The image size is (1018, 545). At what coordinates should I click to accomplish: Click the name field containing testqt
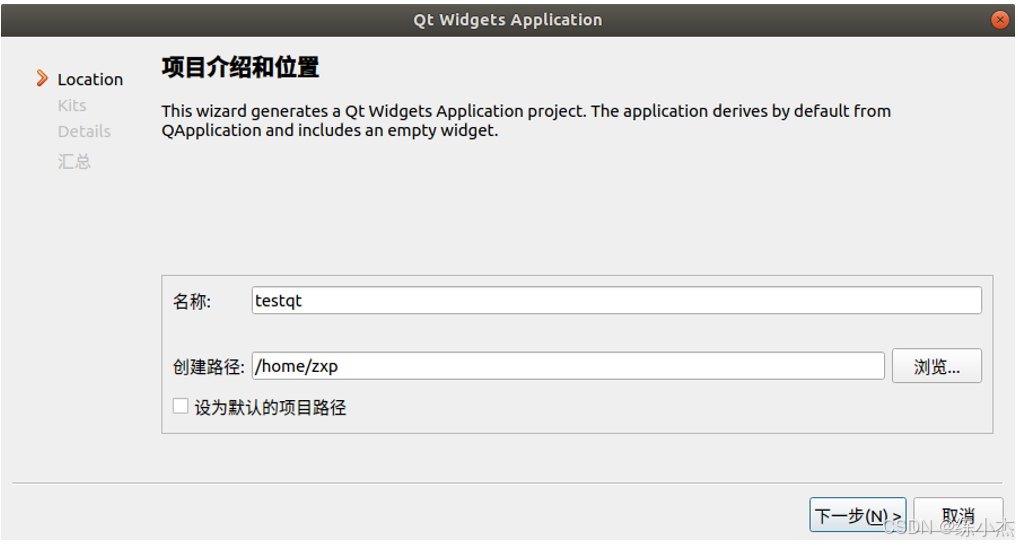click(616, 301)
